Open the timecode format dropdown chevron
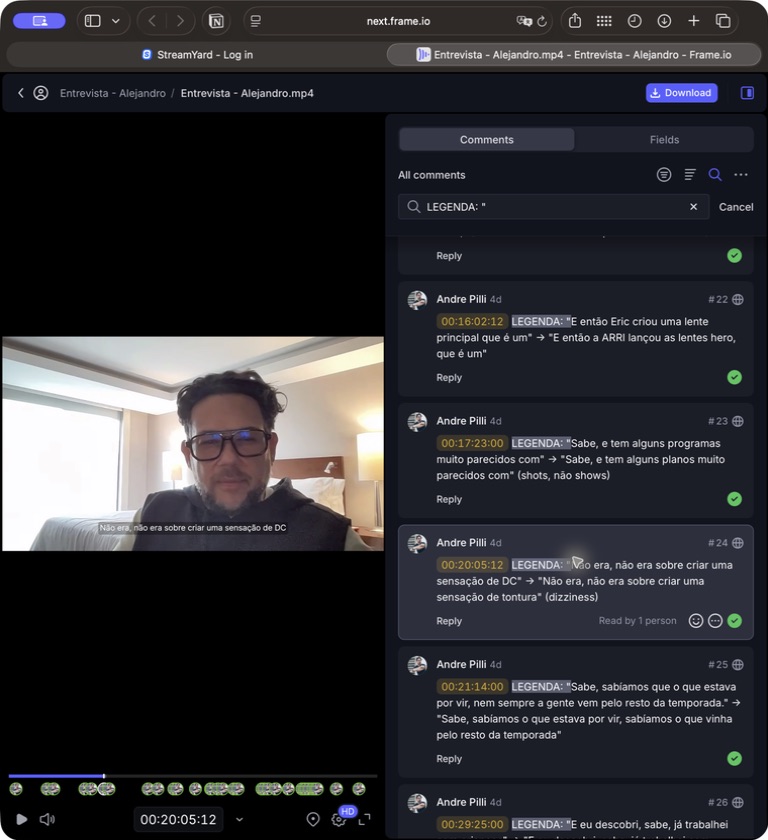The width and height of the screenshot is (768, 840). tap(239, 819)
